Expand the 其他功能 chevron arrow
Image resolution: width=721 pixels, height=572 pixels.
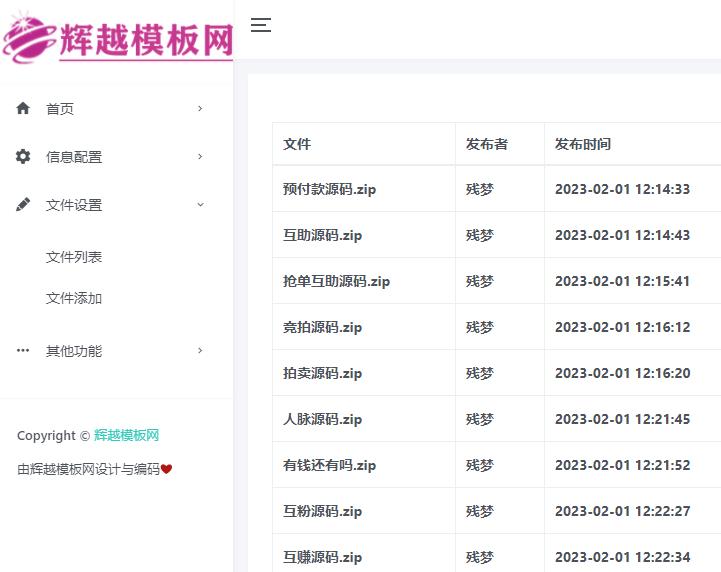click(200, 350)
